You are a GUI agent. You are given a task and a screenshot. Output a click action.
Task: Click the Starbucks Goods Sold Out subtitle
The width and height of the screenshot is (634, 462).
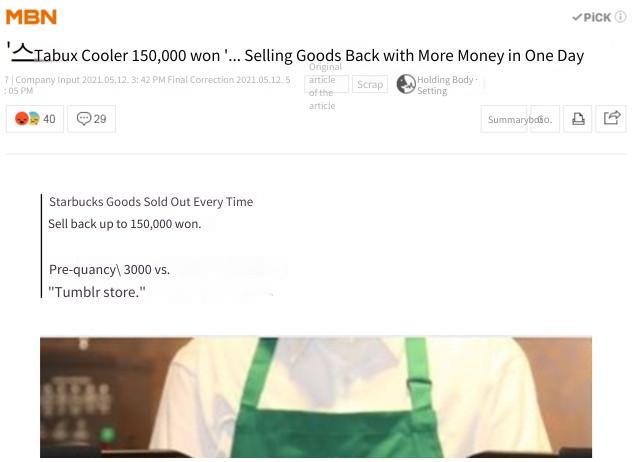[151, 201]
